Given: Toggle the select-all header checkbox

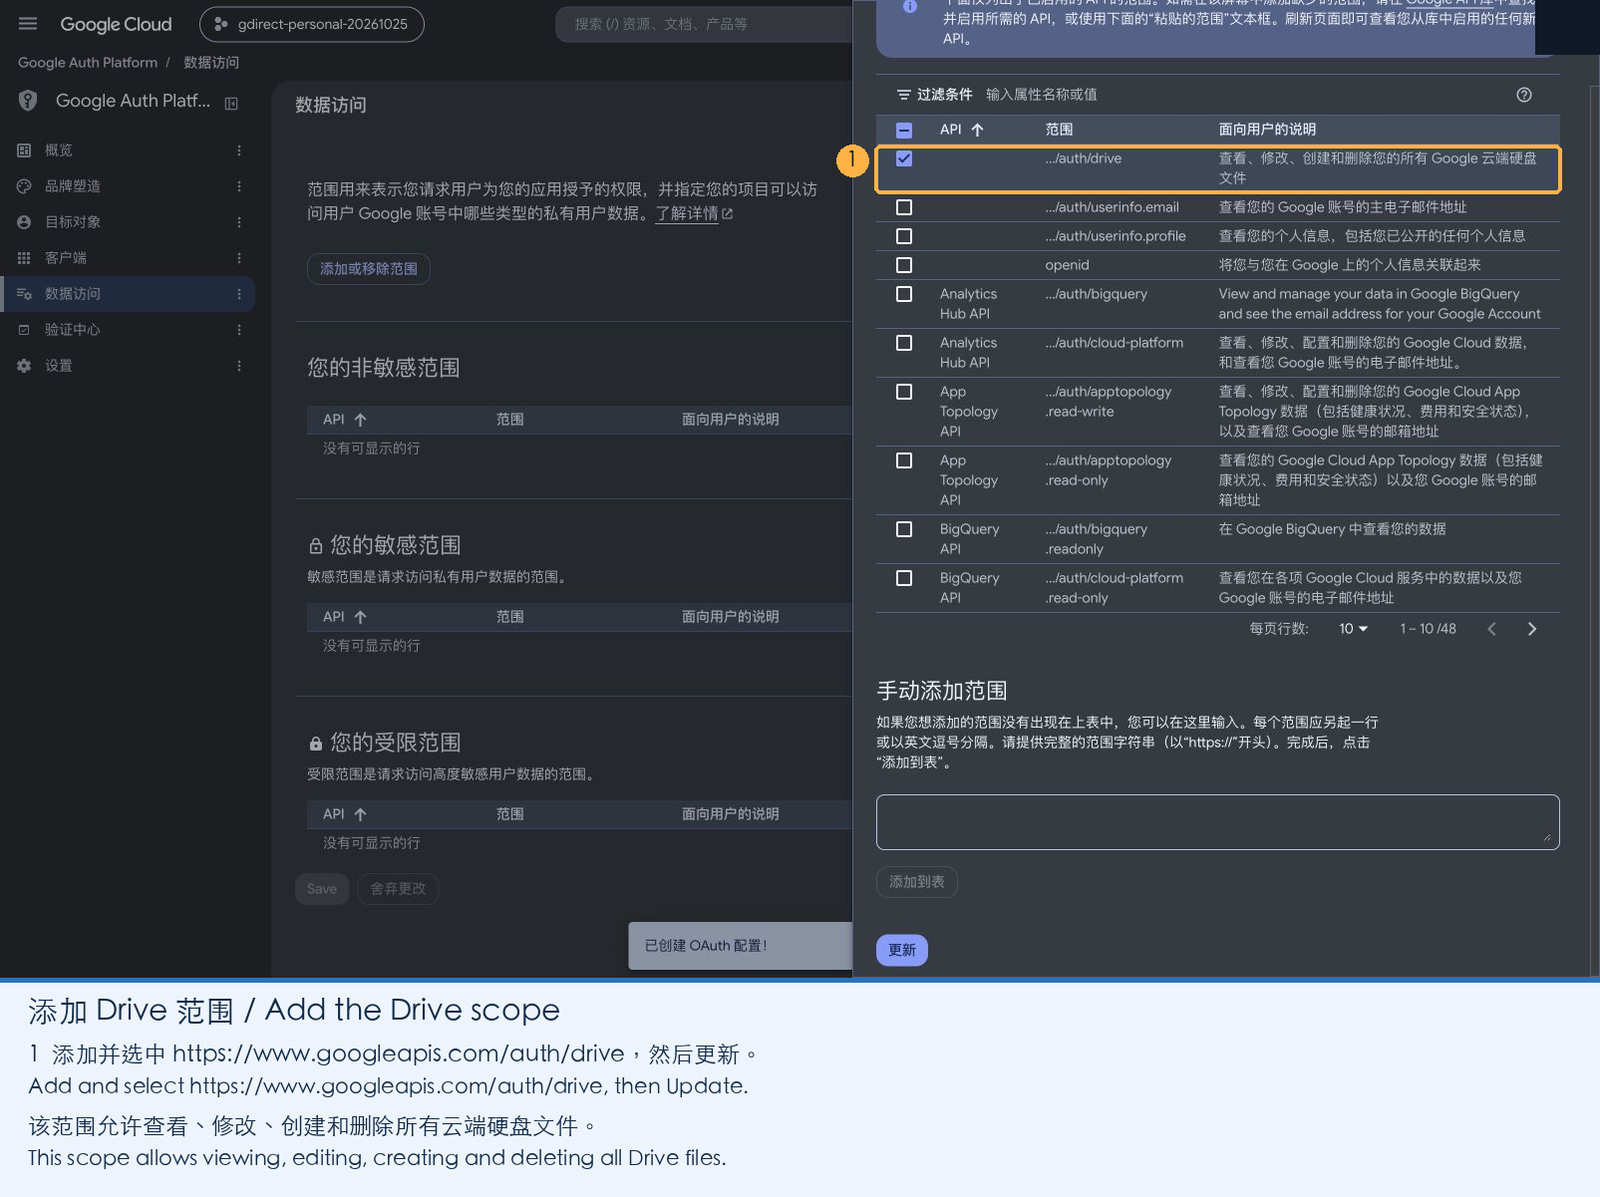Looking at the screenshot, I should click(904, 130).
